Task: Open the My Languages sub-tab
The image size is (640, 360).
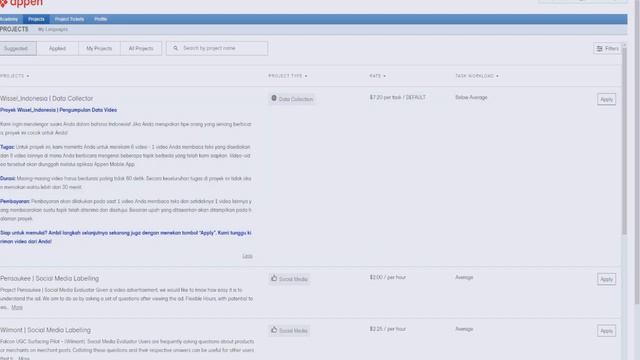Action: click(x=53, y=29)
